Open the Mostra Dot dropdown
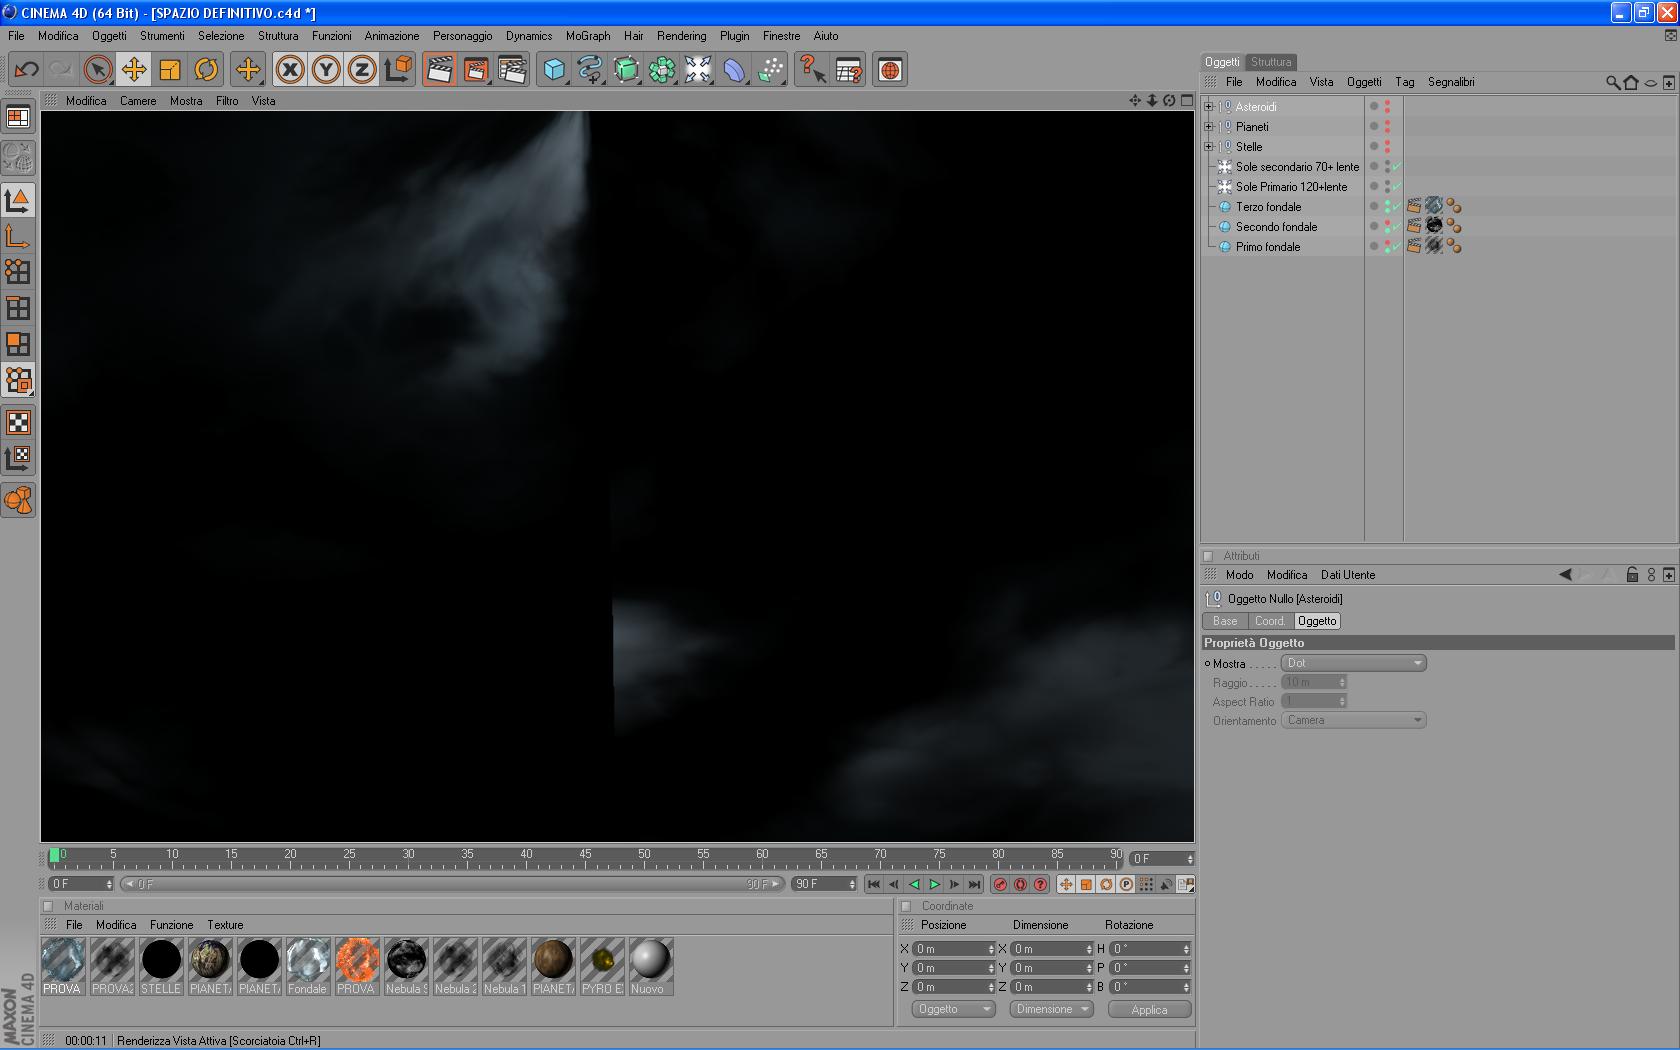Image resolution: width=1680 pixels, height=1050 pixels. pos(1353,663)
